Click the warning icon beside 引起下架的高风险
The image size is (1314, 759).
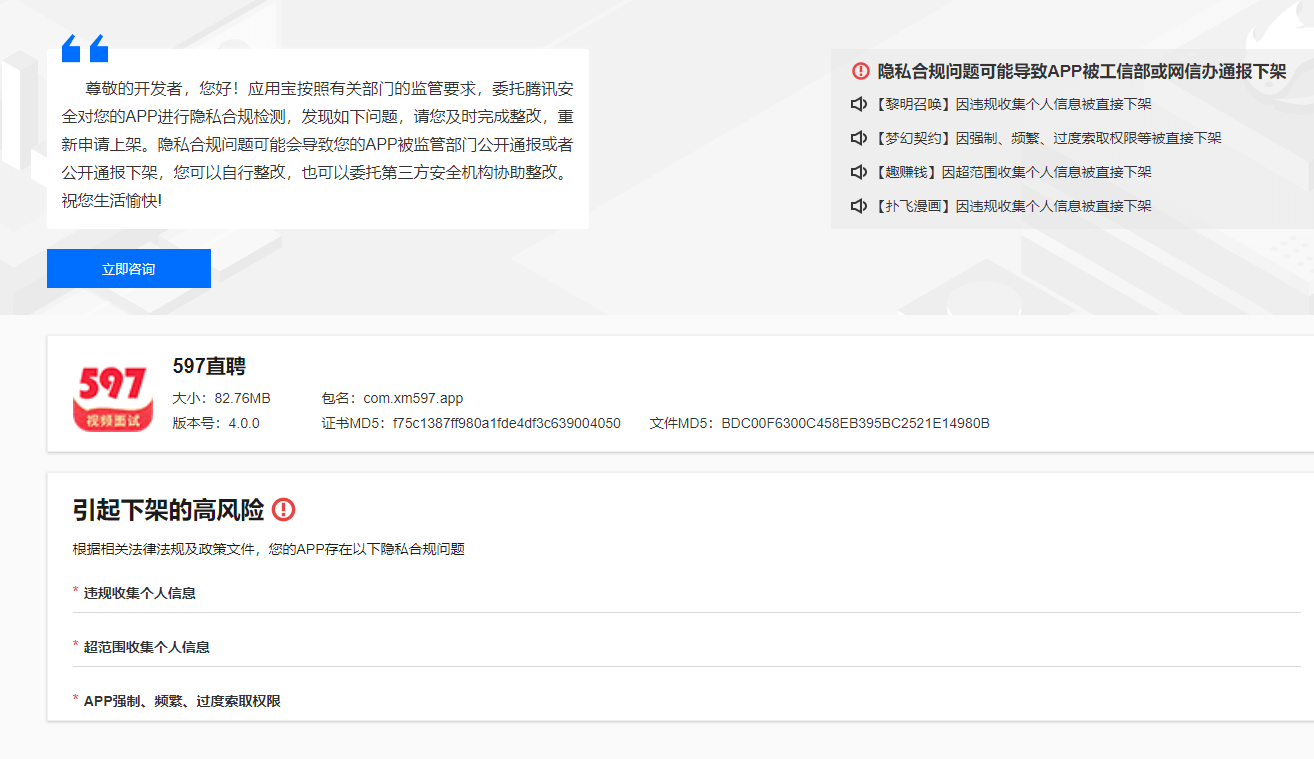point(284,510)
